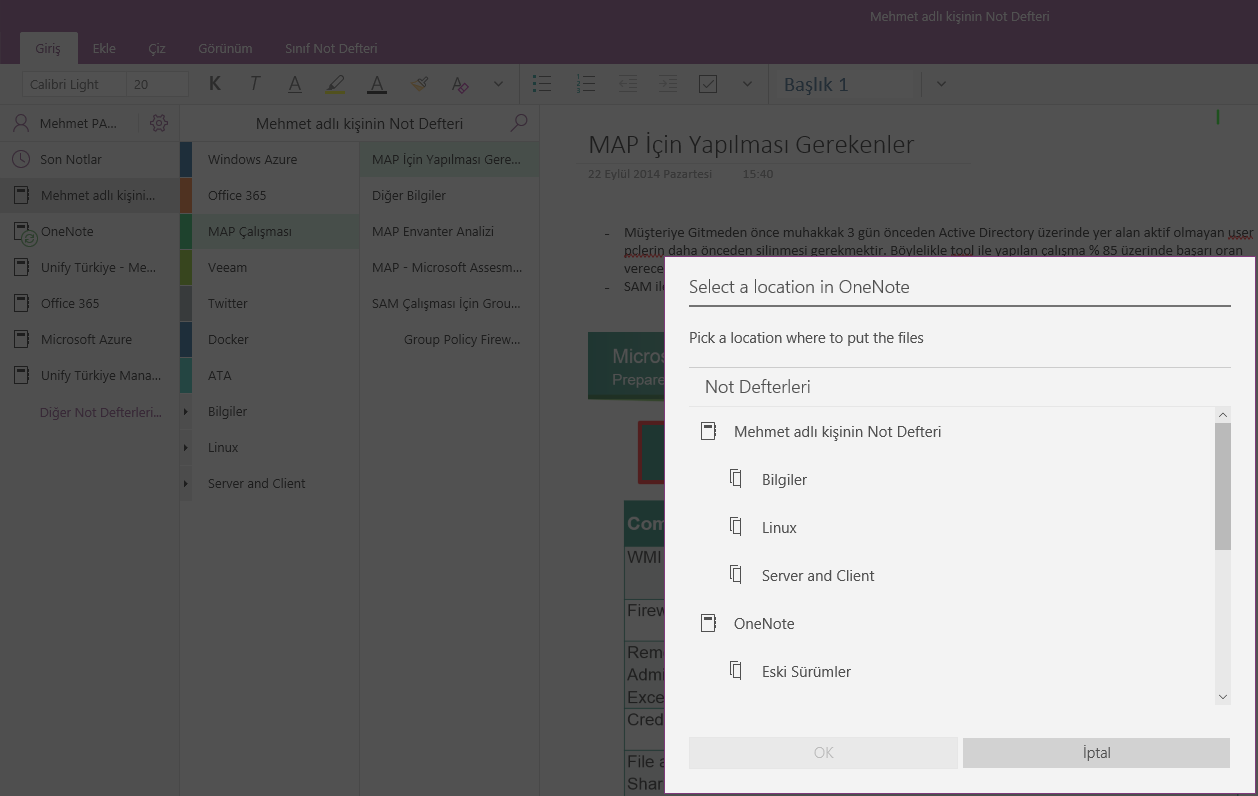Open the Group Policy Firew... subpage

click(450, 339)
